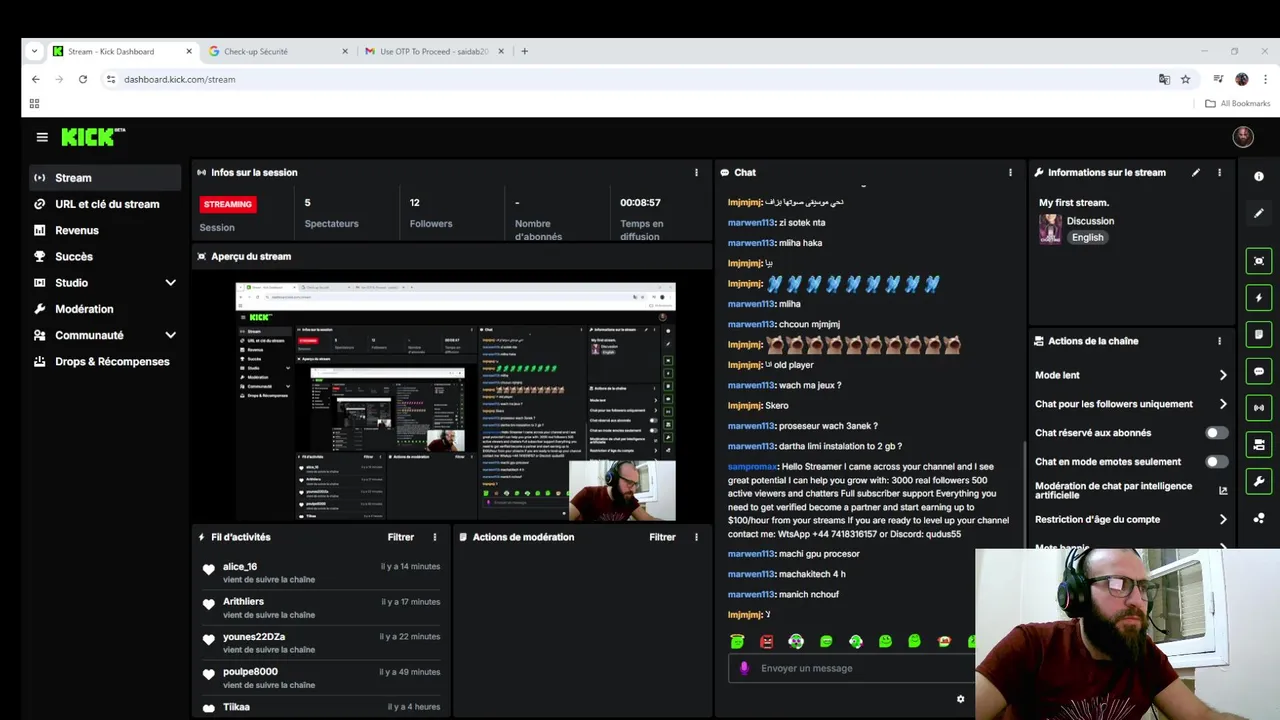Toggle the note panel icon in the right rail
This screenshot has width=1280, height=720.
point(1259,334)
